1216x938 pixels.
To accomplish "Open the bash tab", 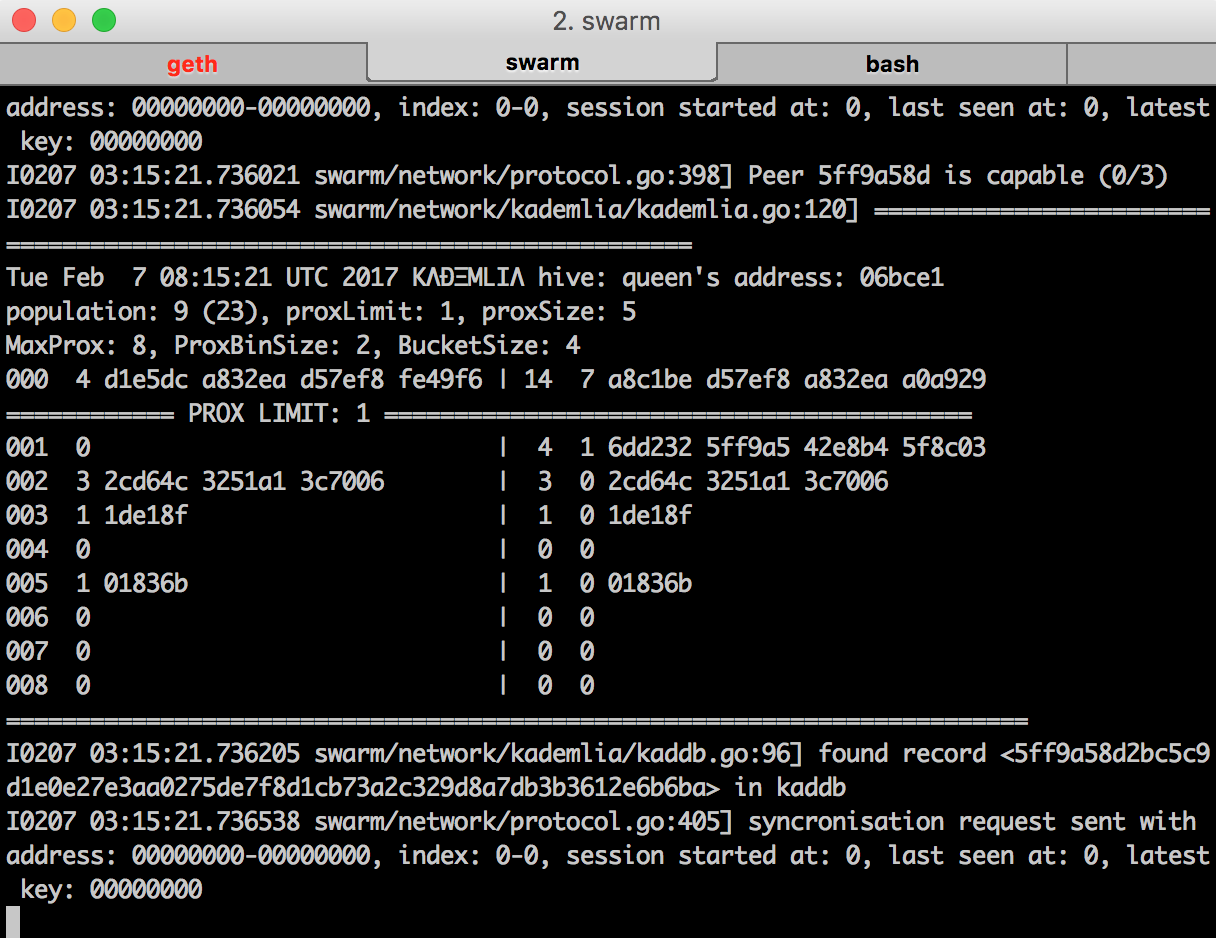I will [892, 65].
